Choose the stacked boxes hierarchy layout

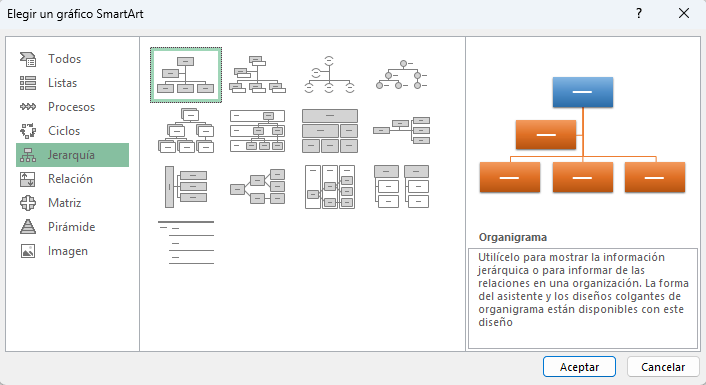186,131
